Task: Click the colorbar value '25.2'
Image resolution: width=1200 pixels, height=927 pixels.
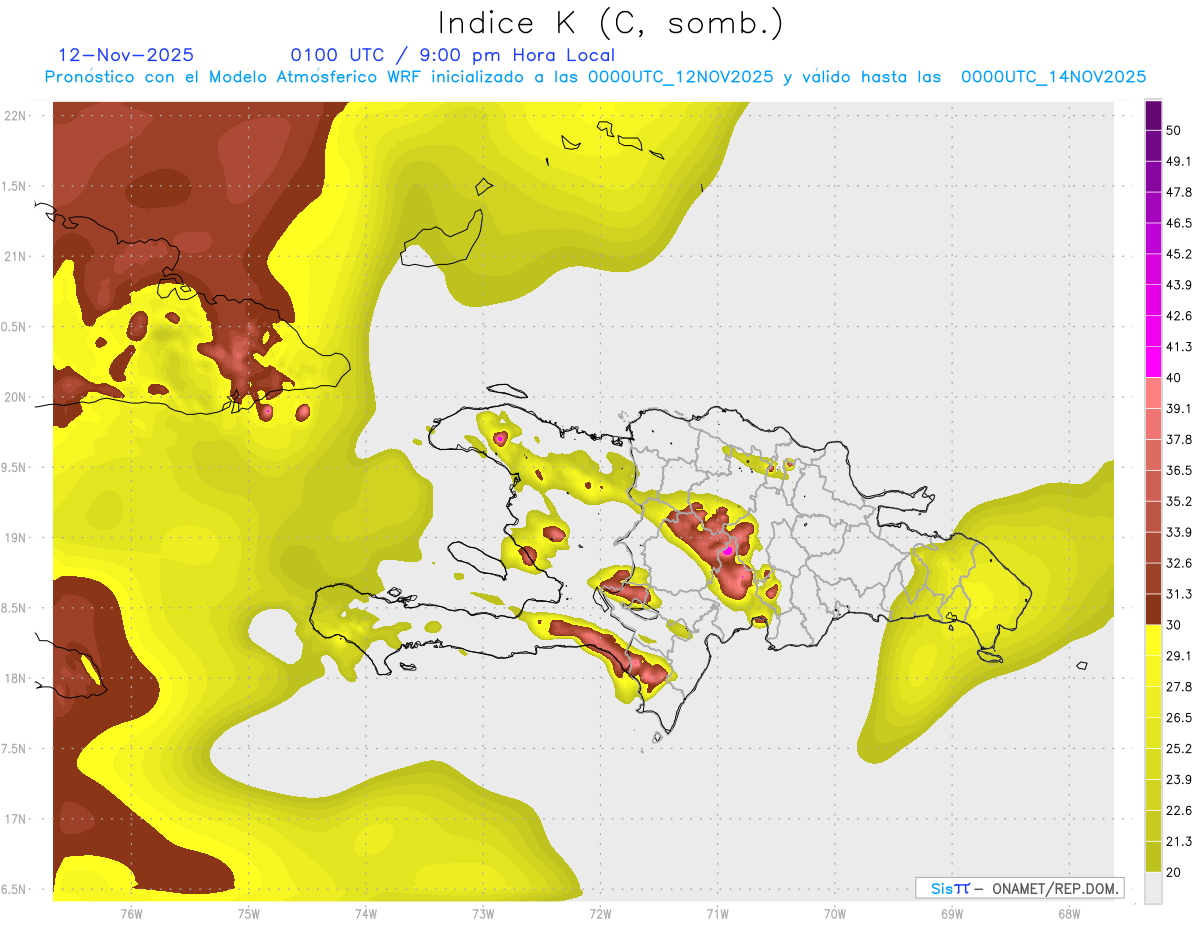Action: click(1179, 749)
